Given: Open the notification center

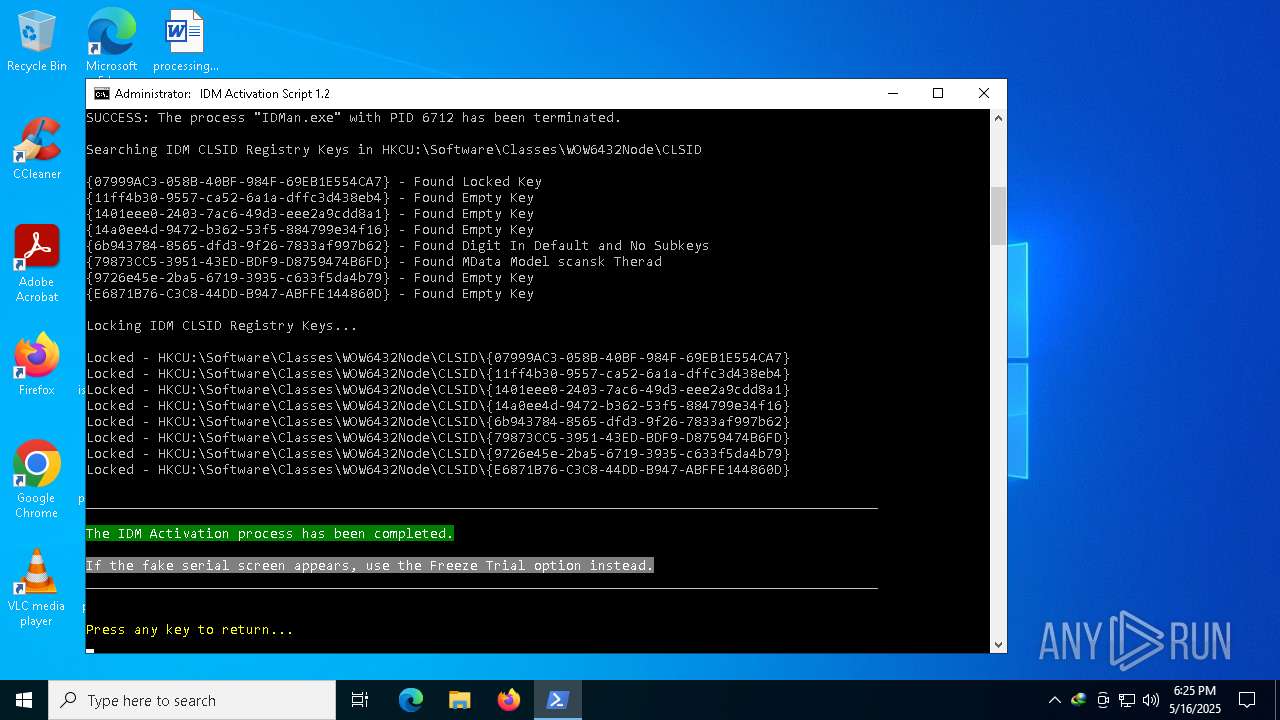Looking at the screenshot, I should [1247, 700].
